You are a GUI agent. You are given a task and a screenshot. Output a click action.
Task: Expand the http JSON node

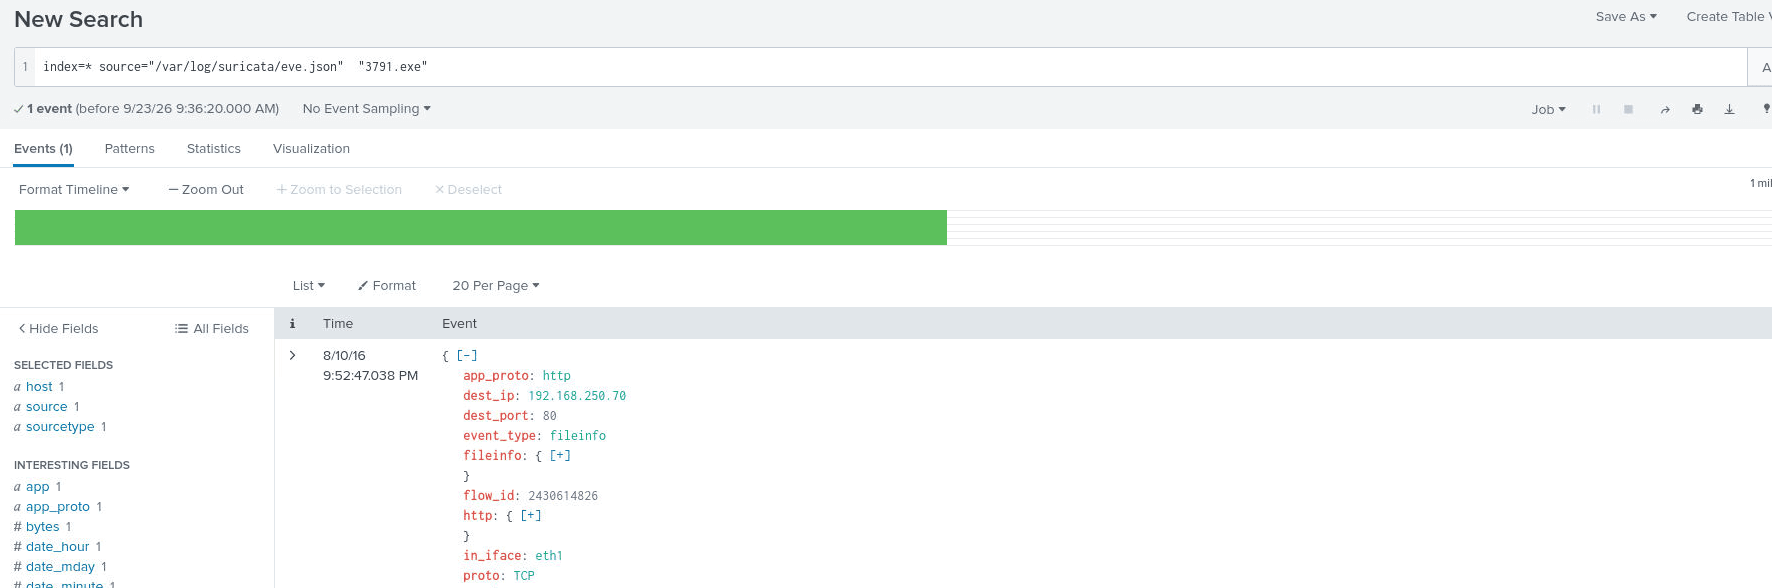[531, 515]
